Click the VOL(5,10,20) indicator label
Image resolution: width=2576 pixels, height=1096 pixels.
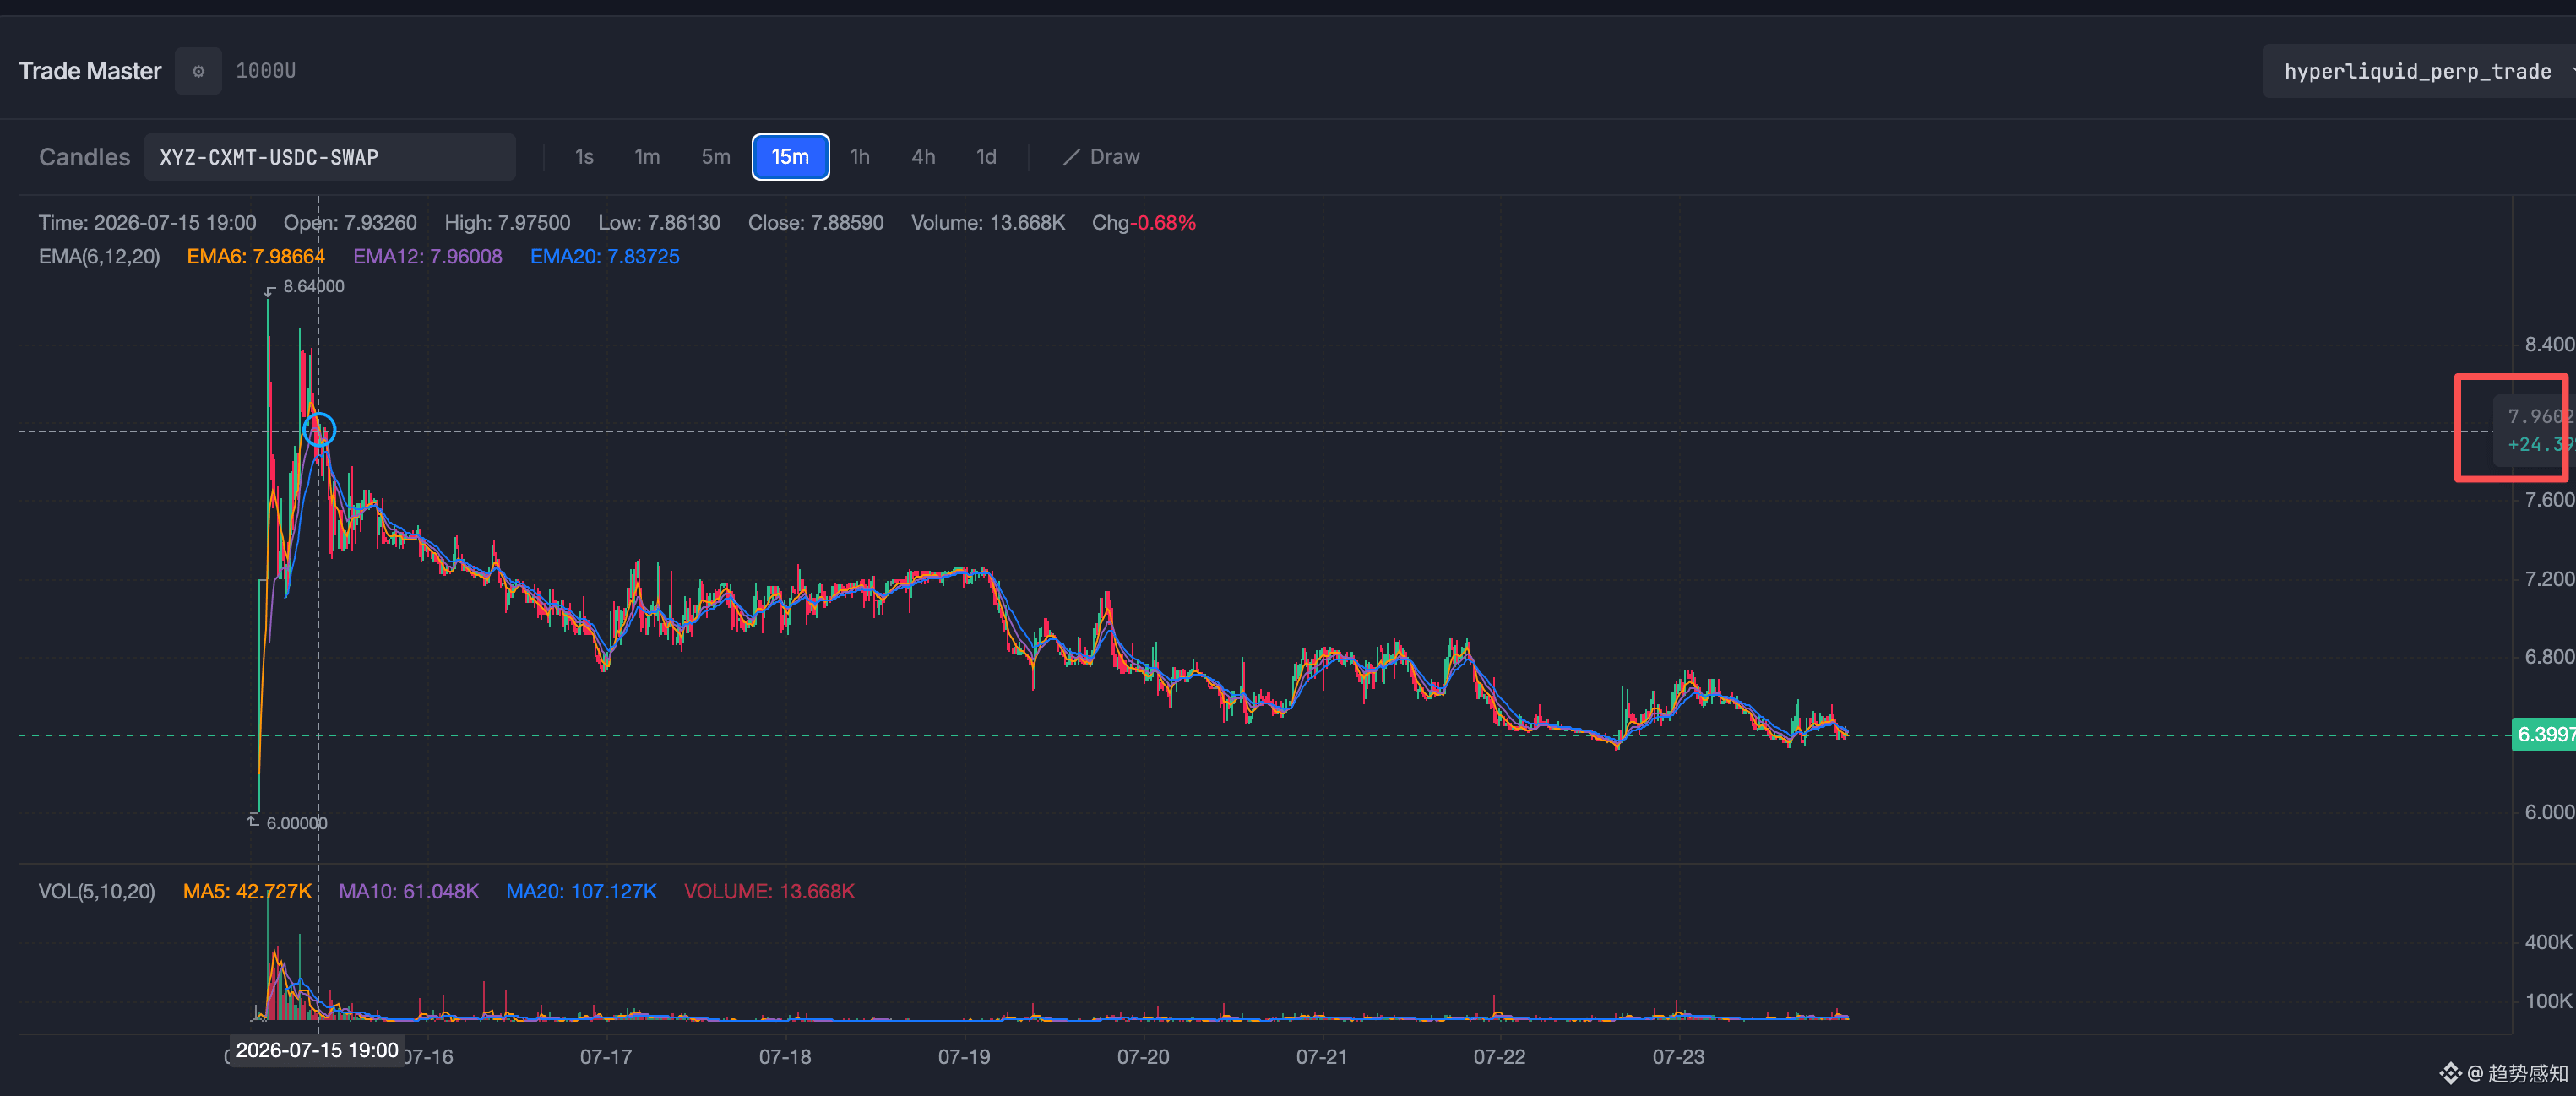click(97, 891)
